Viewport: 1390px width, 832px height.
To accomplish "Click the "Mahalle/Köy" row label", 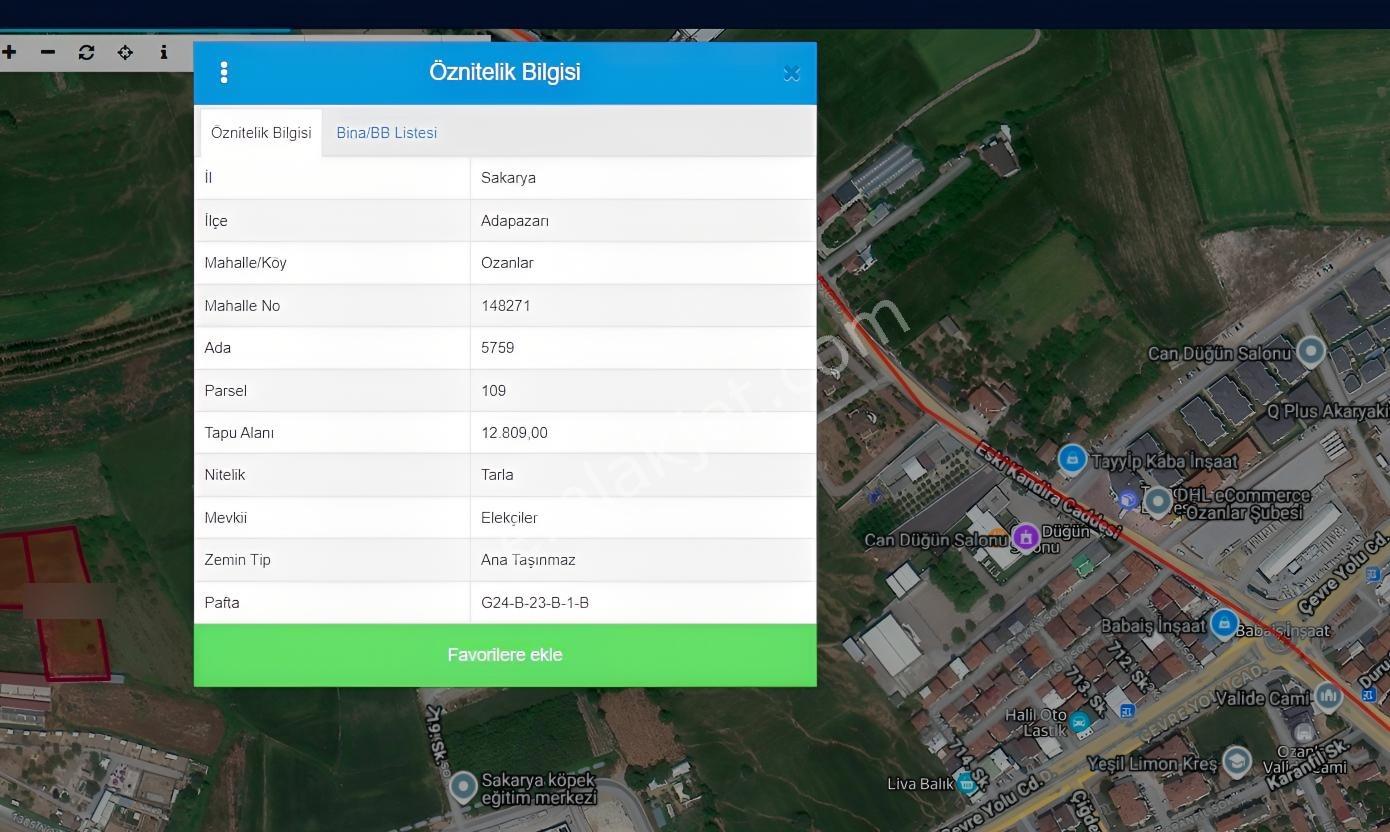I will tap(246, 263).
